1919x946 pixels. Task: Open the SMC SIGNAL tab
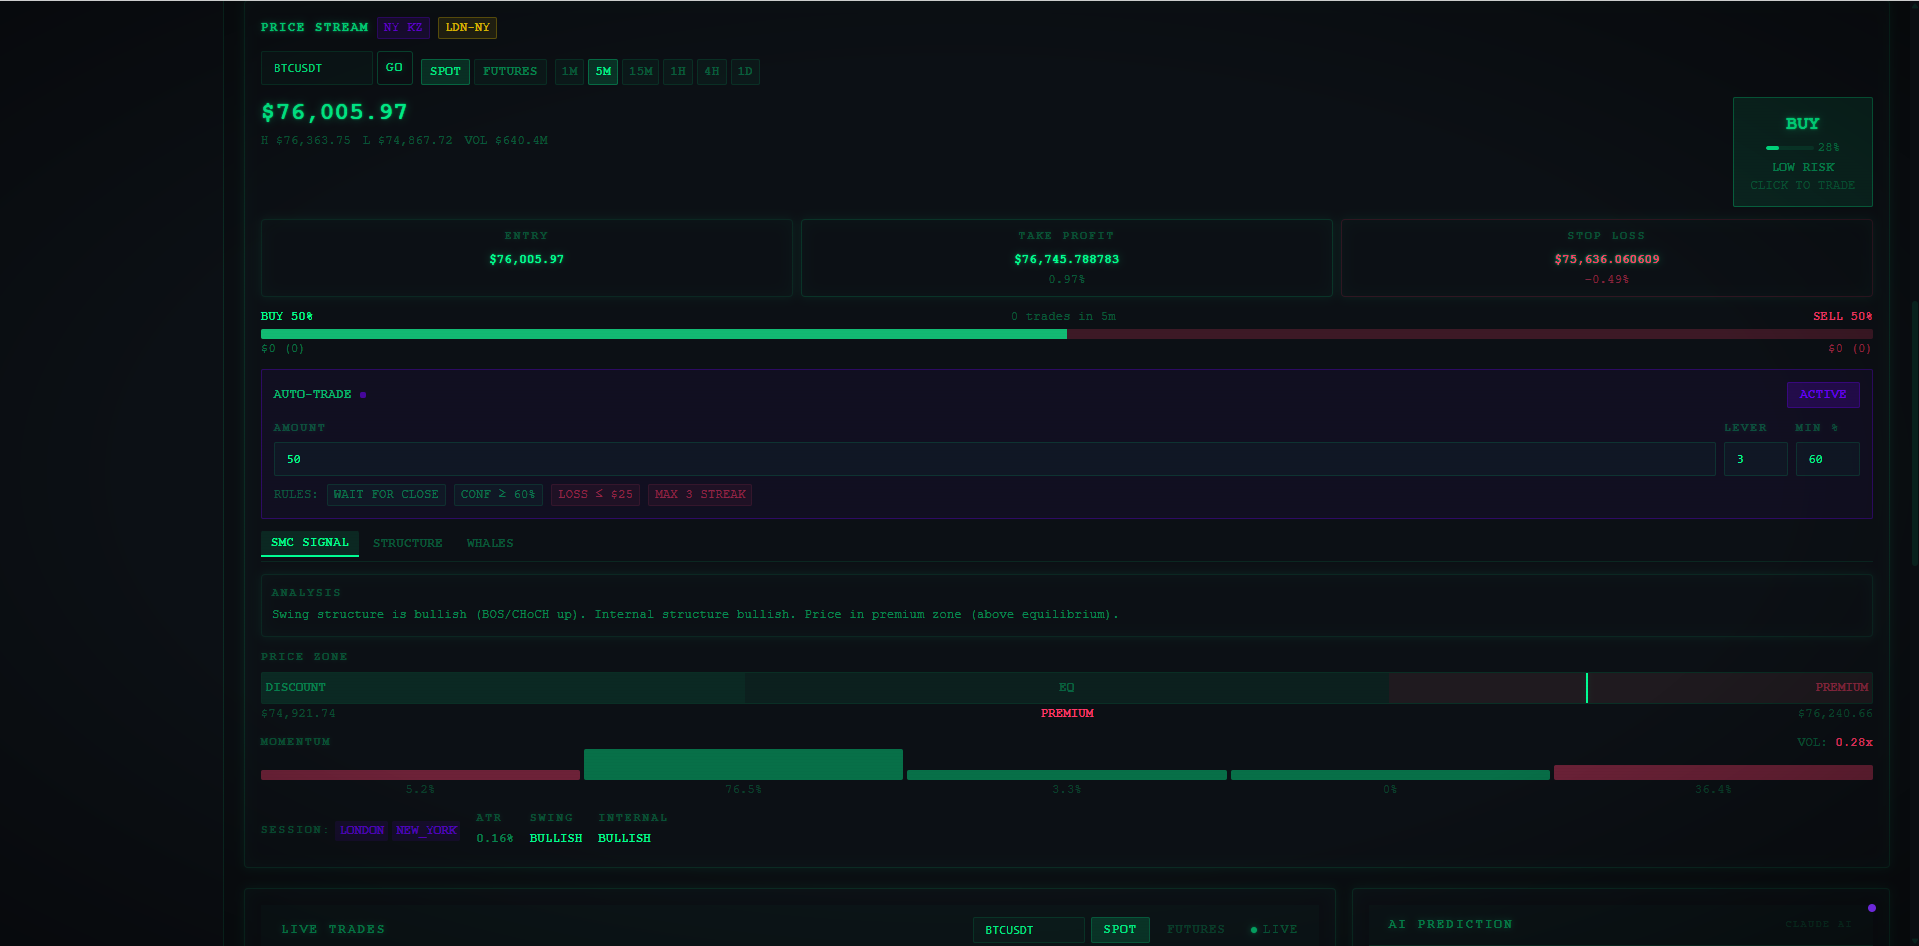(310, 543)
